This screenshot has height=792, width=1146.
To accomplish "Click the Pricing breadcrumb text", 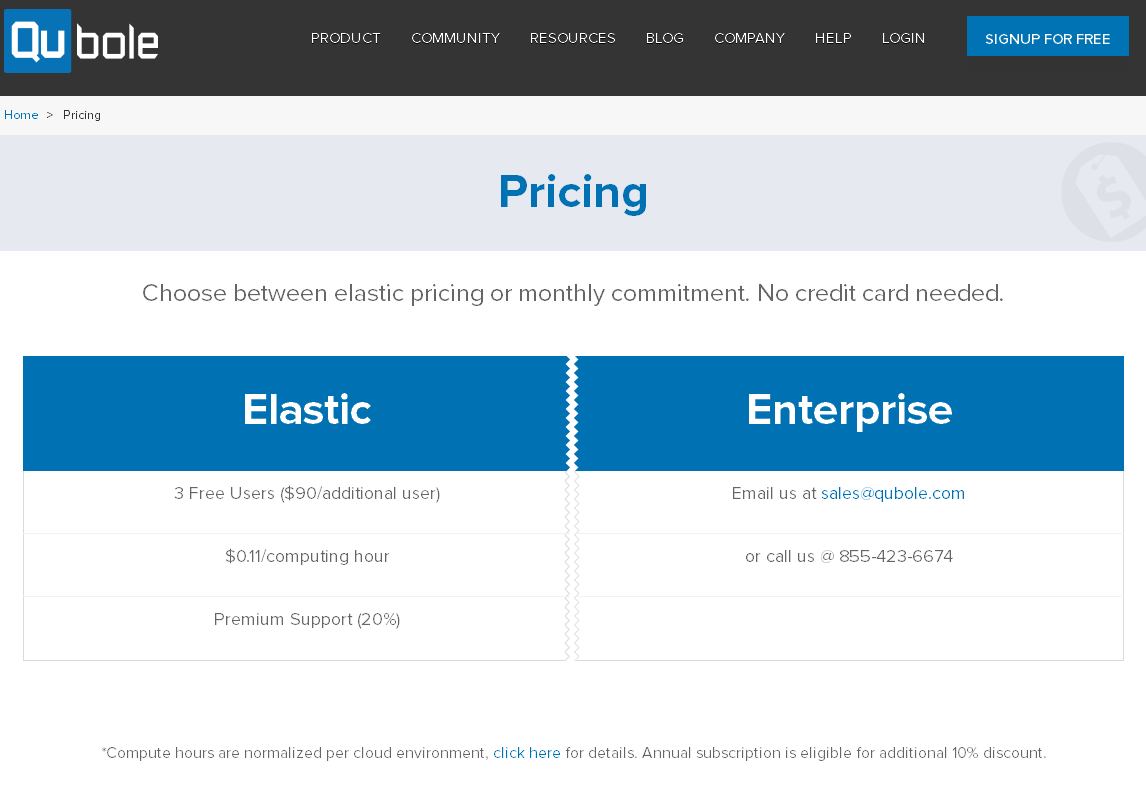I will coord(82,115).
